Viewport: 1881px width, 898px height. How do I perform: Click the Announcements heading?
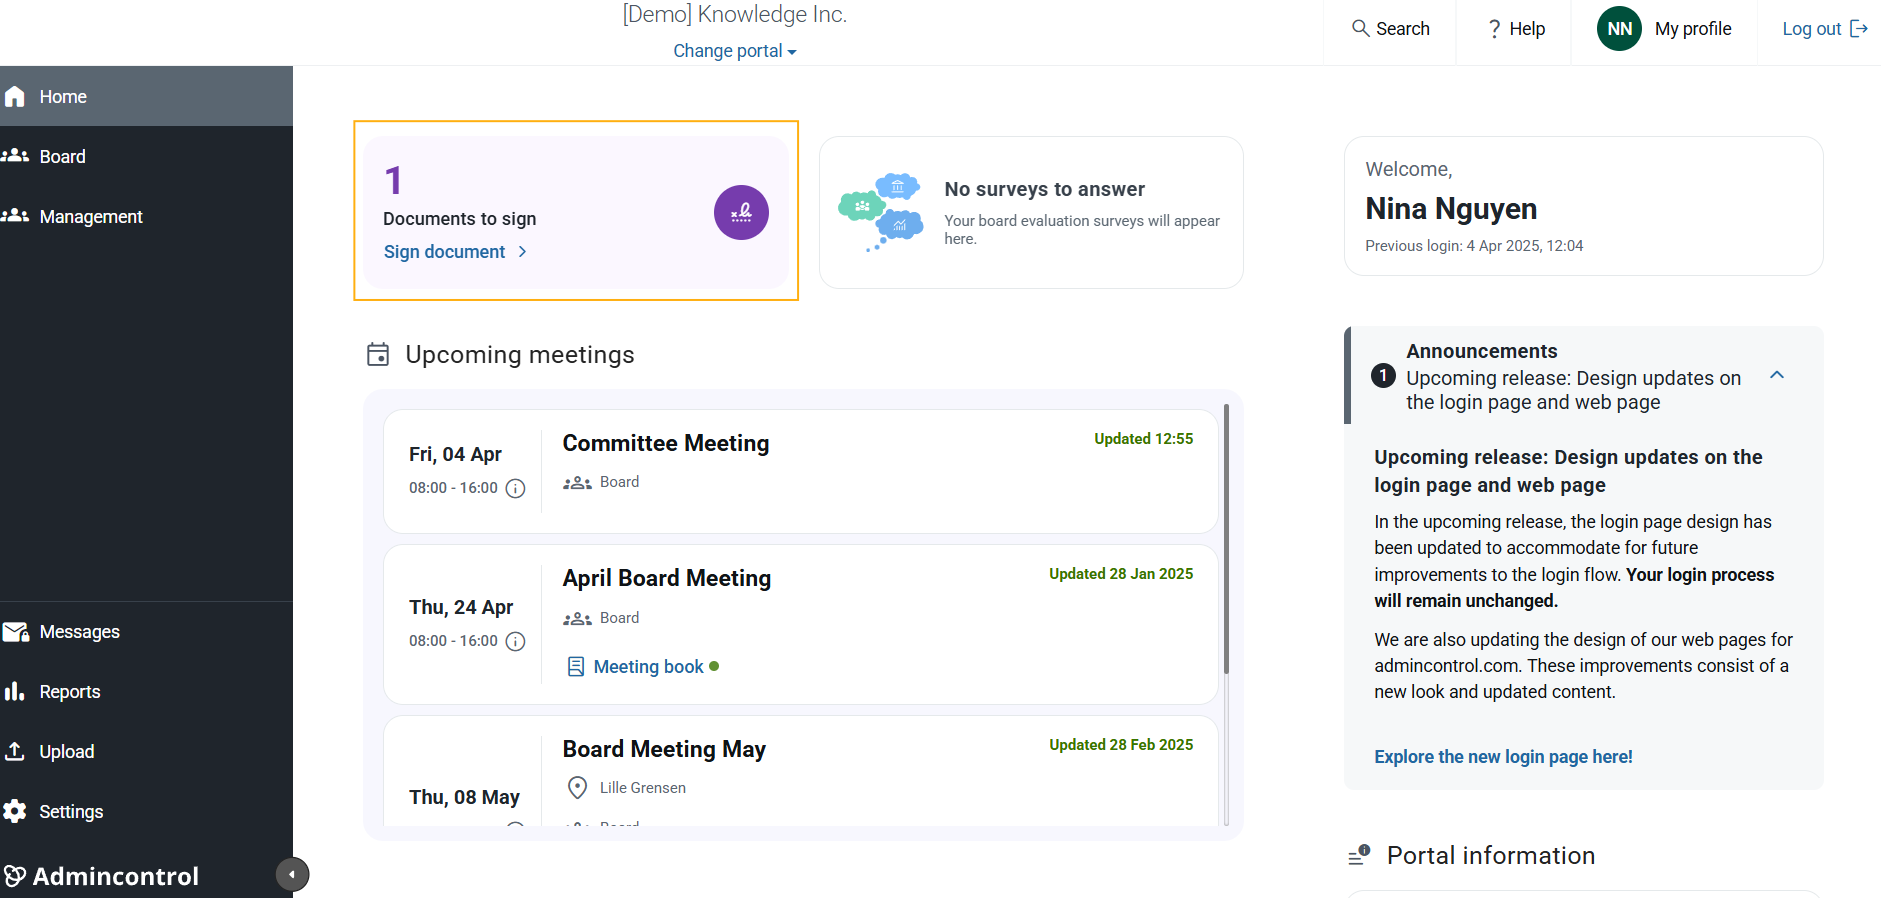point(1481,351)
